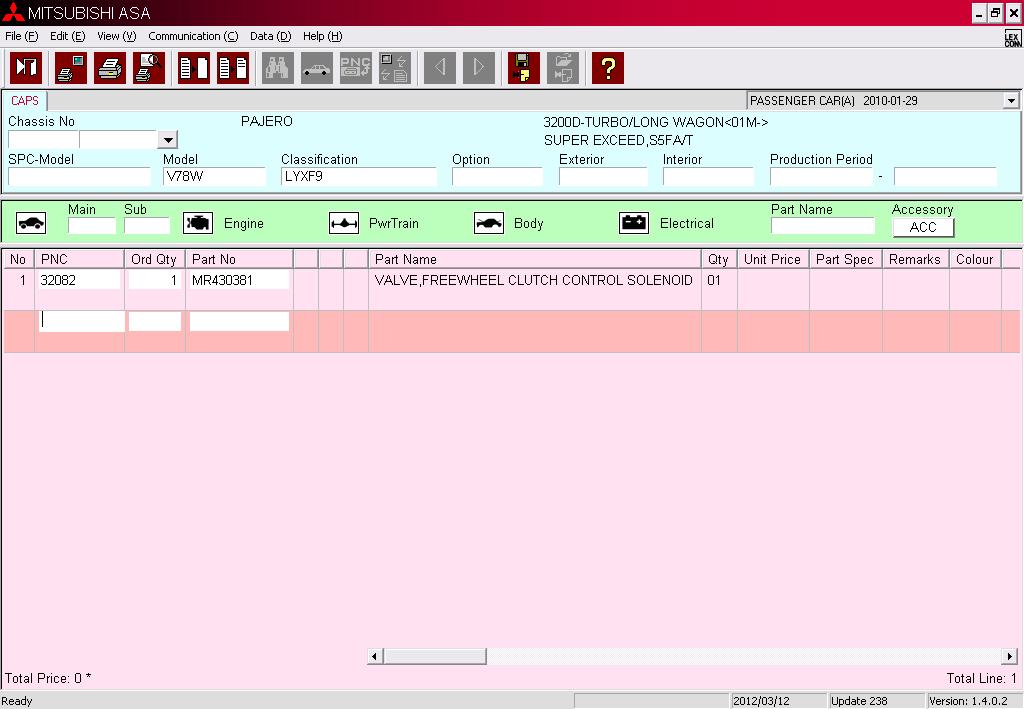1024x709 pixels.
Task: Select the Body category icon
Action: (x=489, y=223)
